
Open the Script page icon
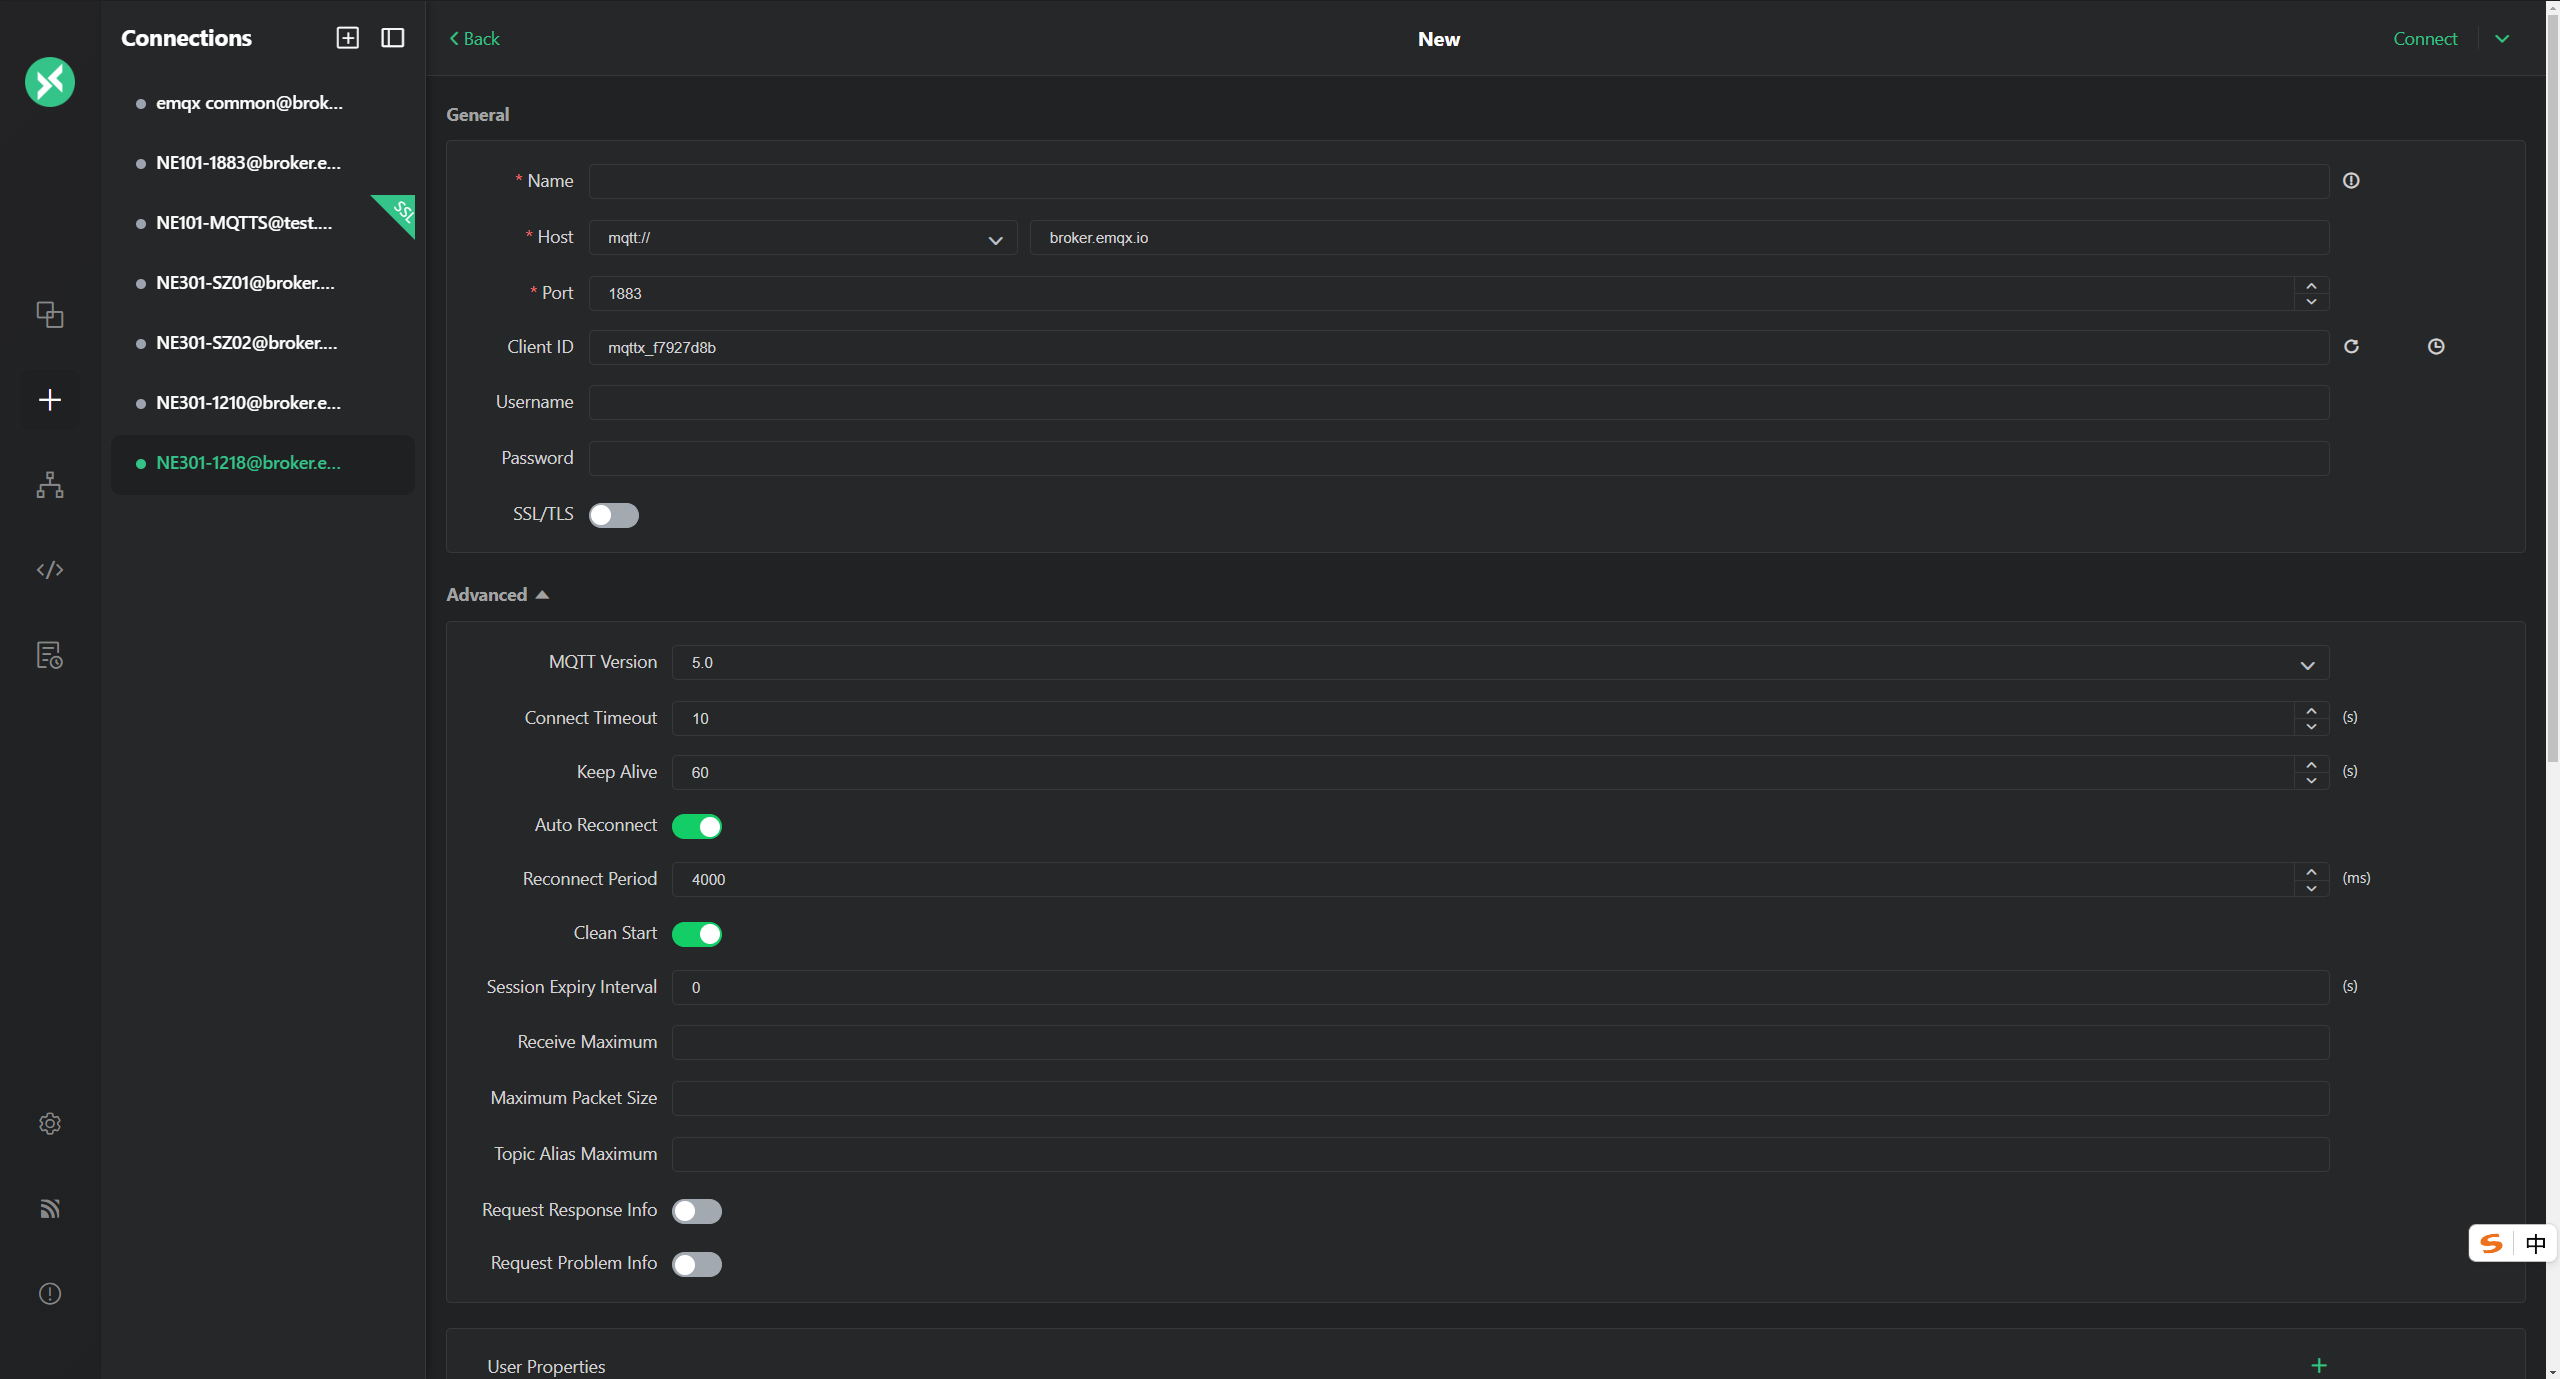[x=50, y=570]
